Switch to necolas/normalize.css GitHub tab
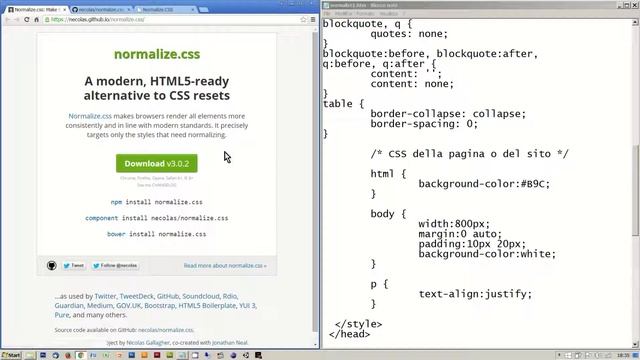640x360 pixels. tap(101, 9)
